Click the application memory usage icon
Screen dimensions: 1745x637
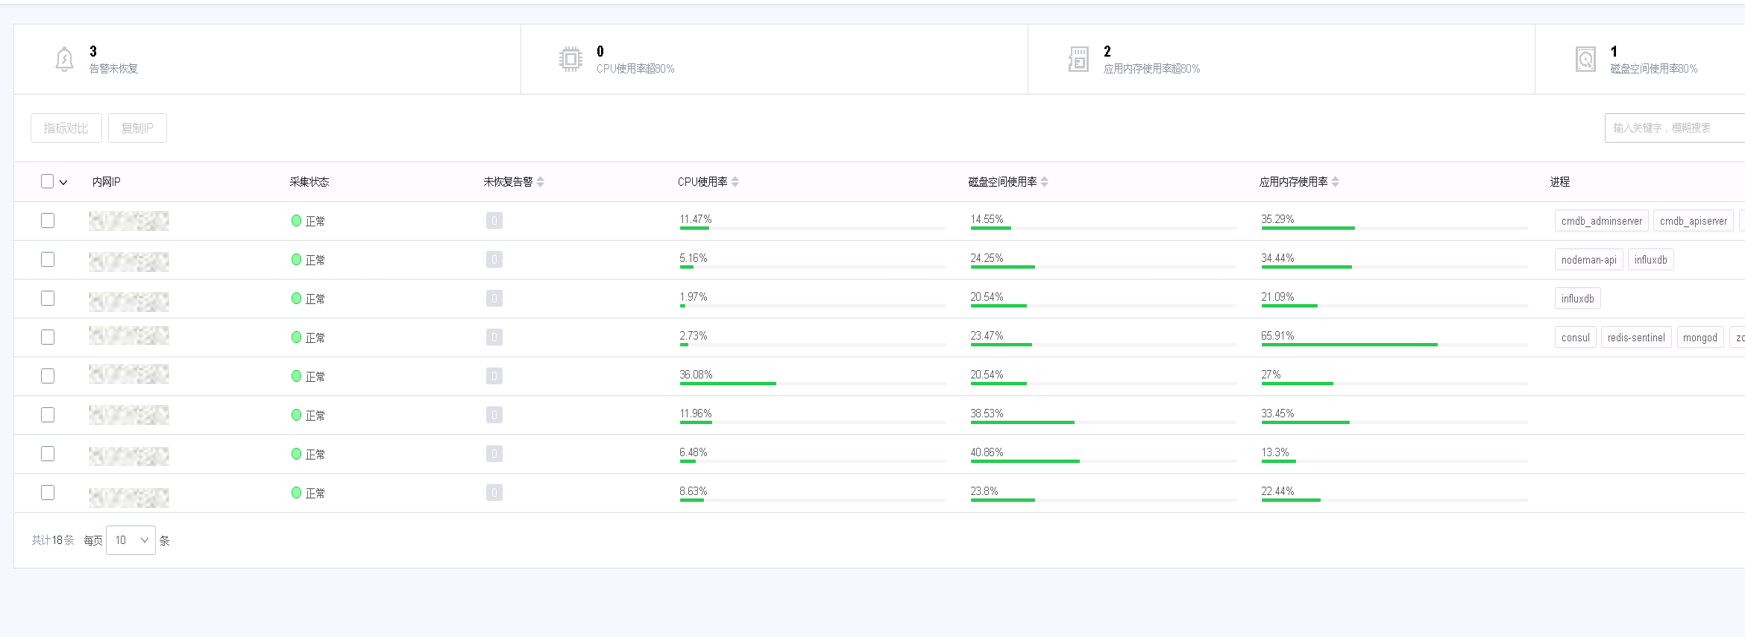point(1078,60)
